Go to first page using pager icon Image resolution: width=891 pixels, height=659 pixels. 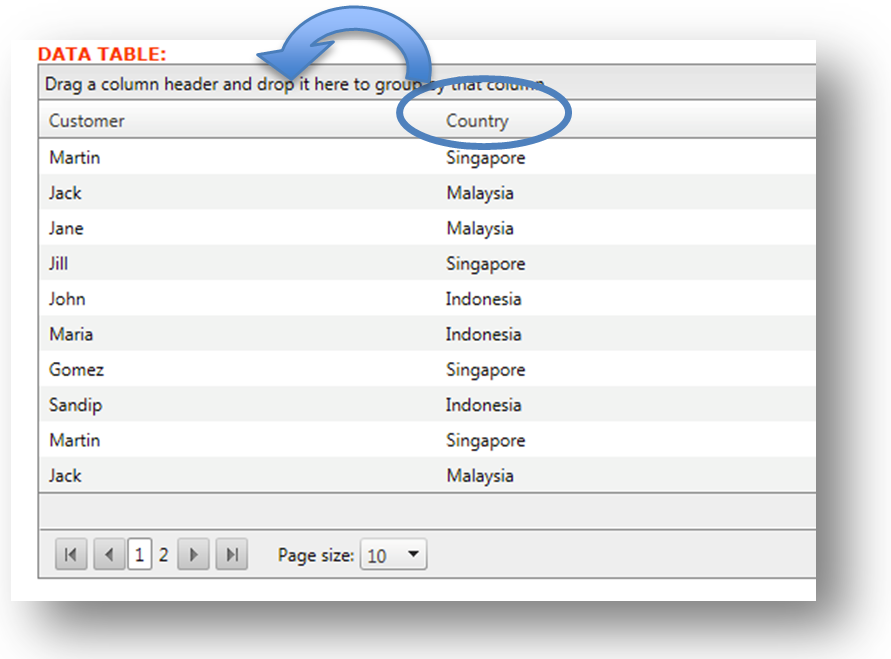[71, 554]
